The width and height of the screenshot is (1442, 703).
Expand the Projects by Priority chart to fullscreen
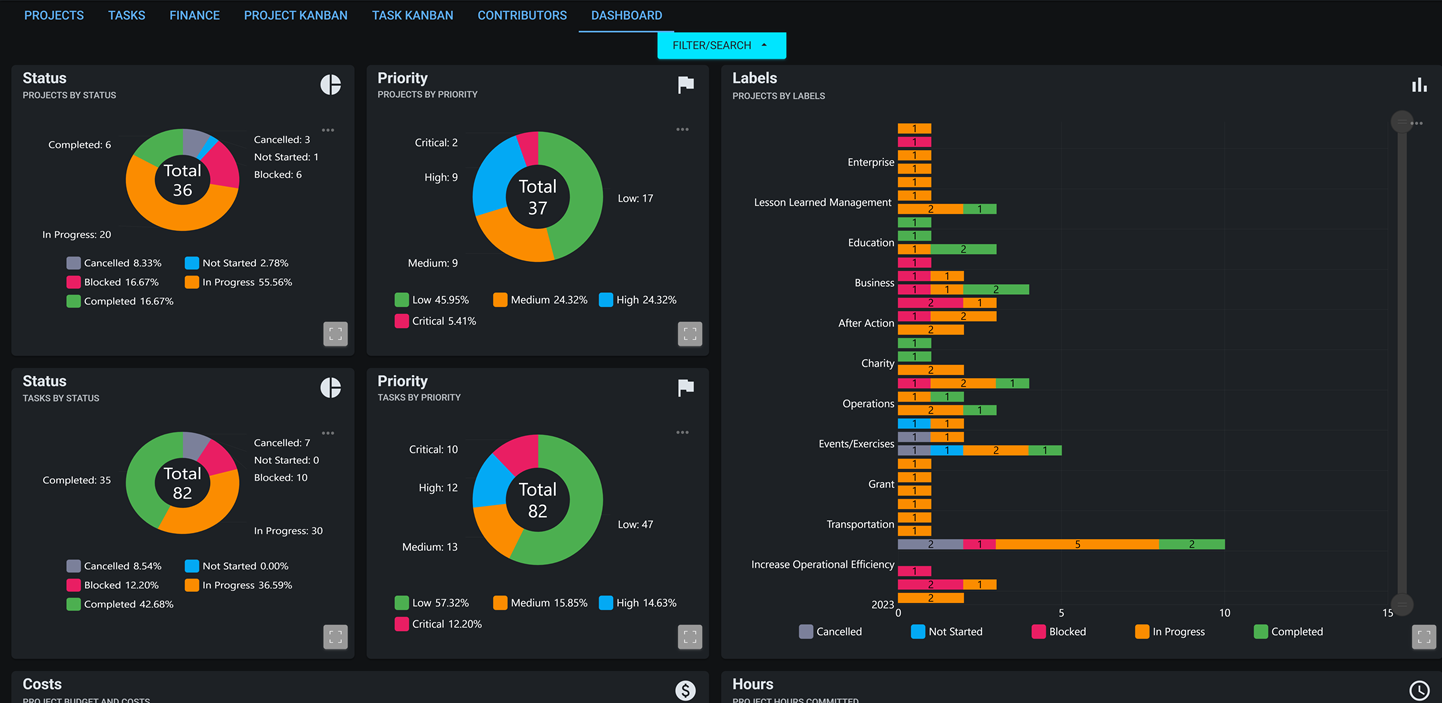pos(690,334)
